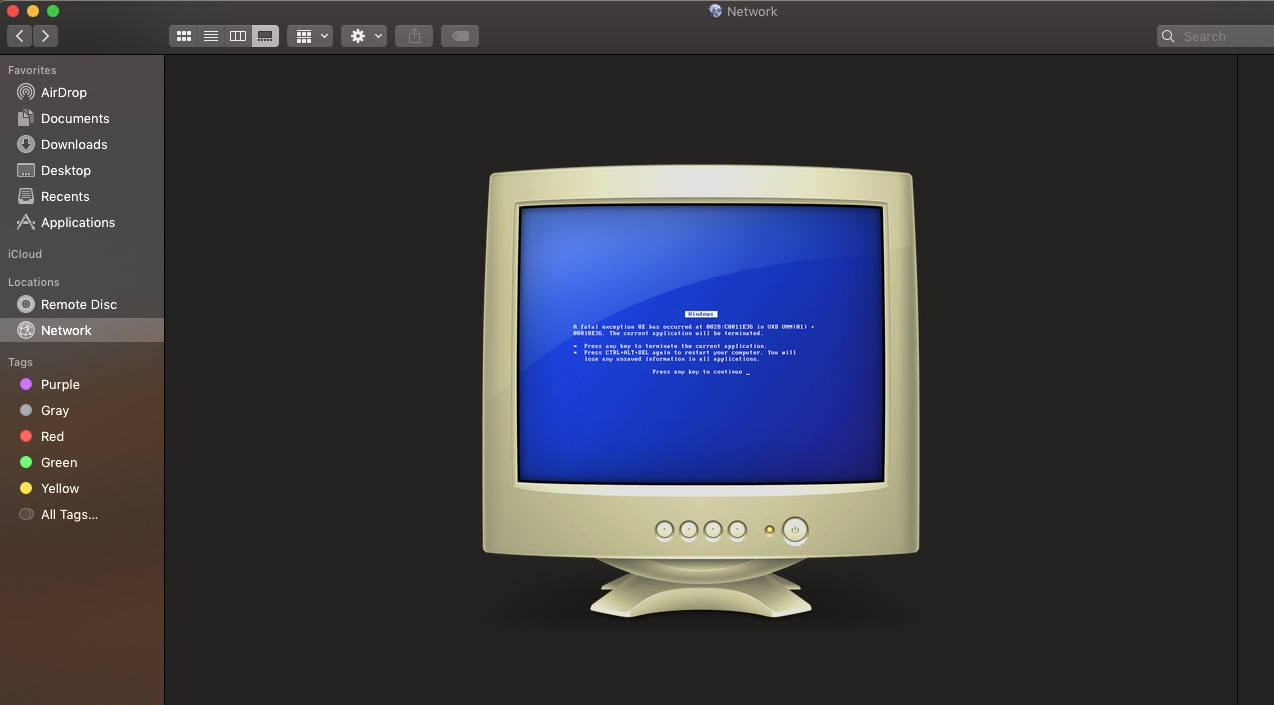The height and width of the screenshot is (705, 1274).
Task: Open Applications in the sidebar
Action: pos(82,222)
